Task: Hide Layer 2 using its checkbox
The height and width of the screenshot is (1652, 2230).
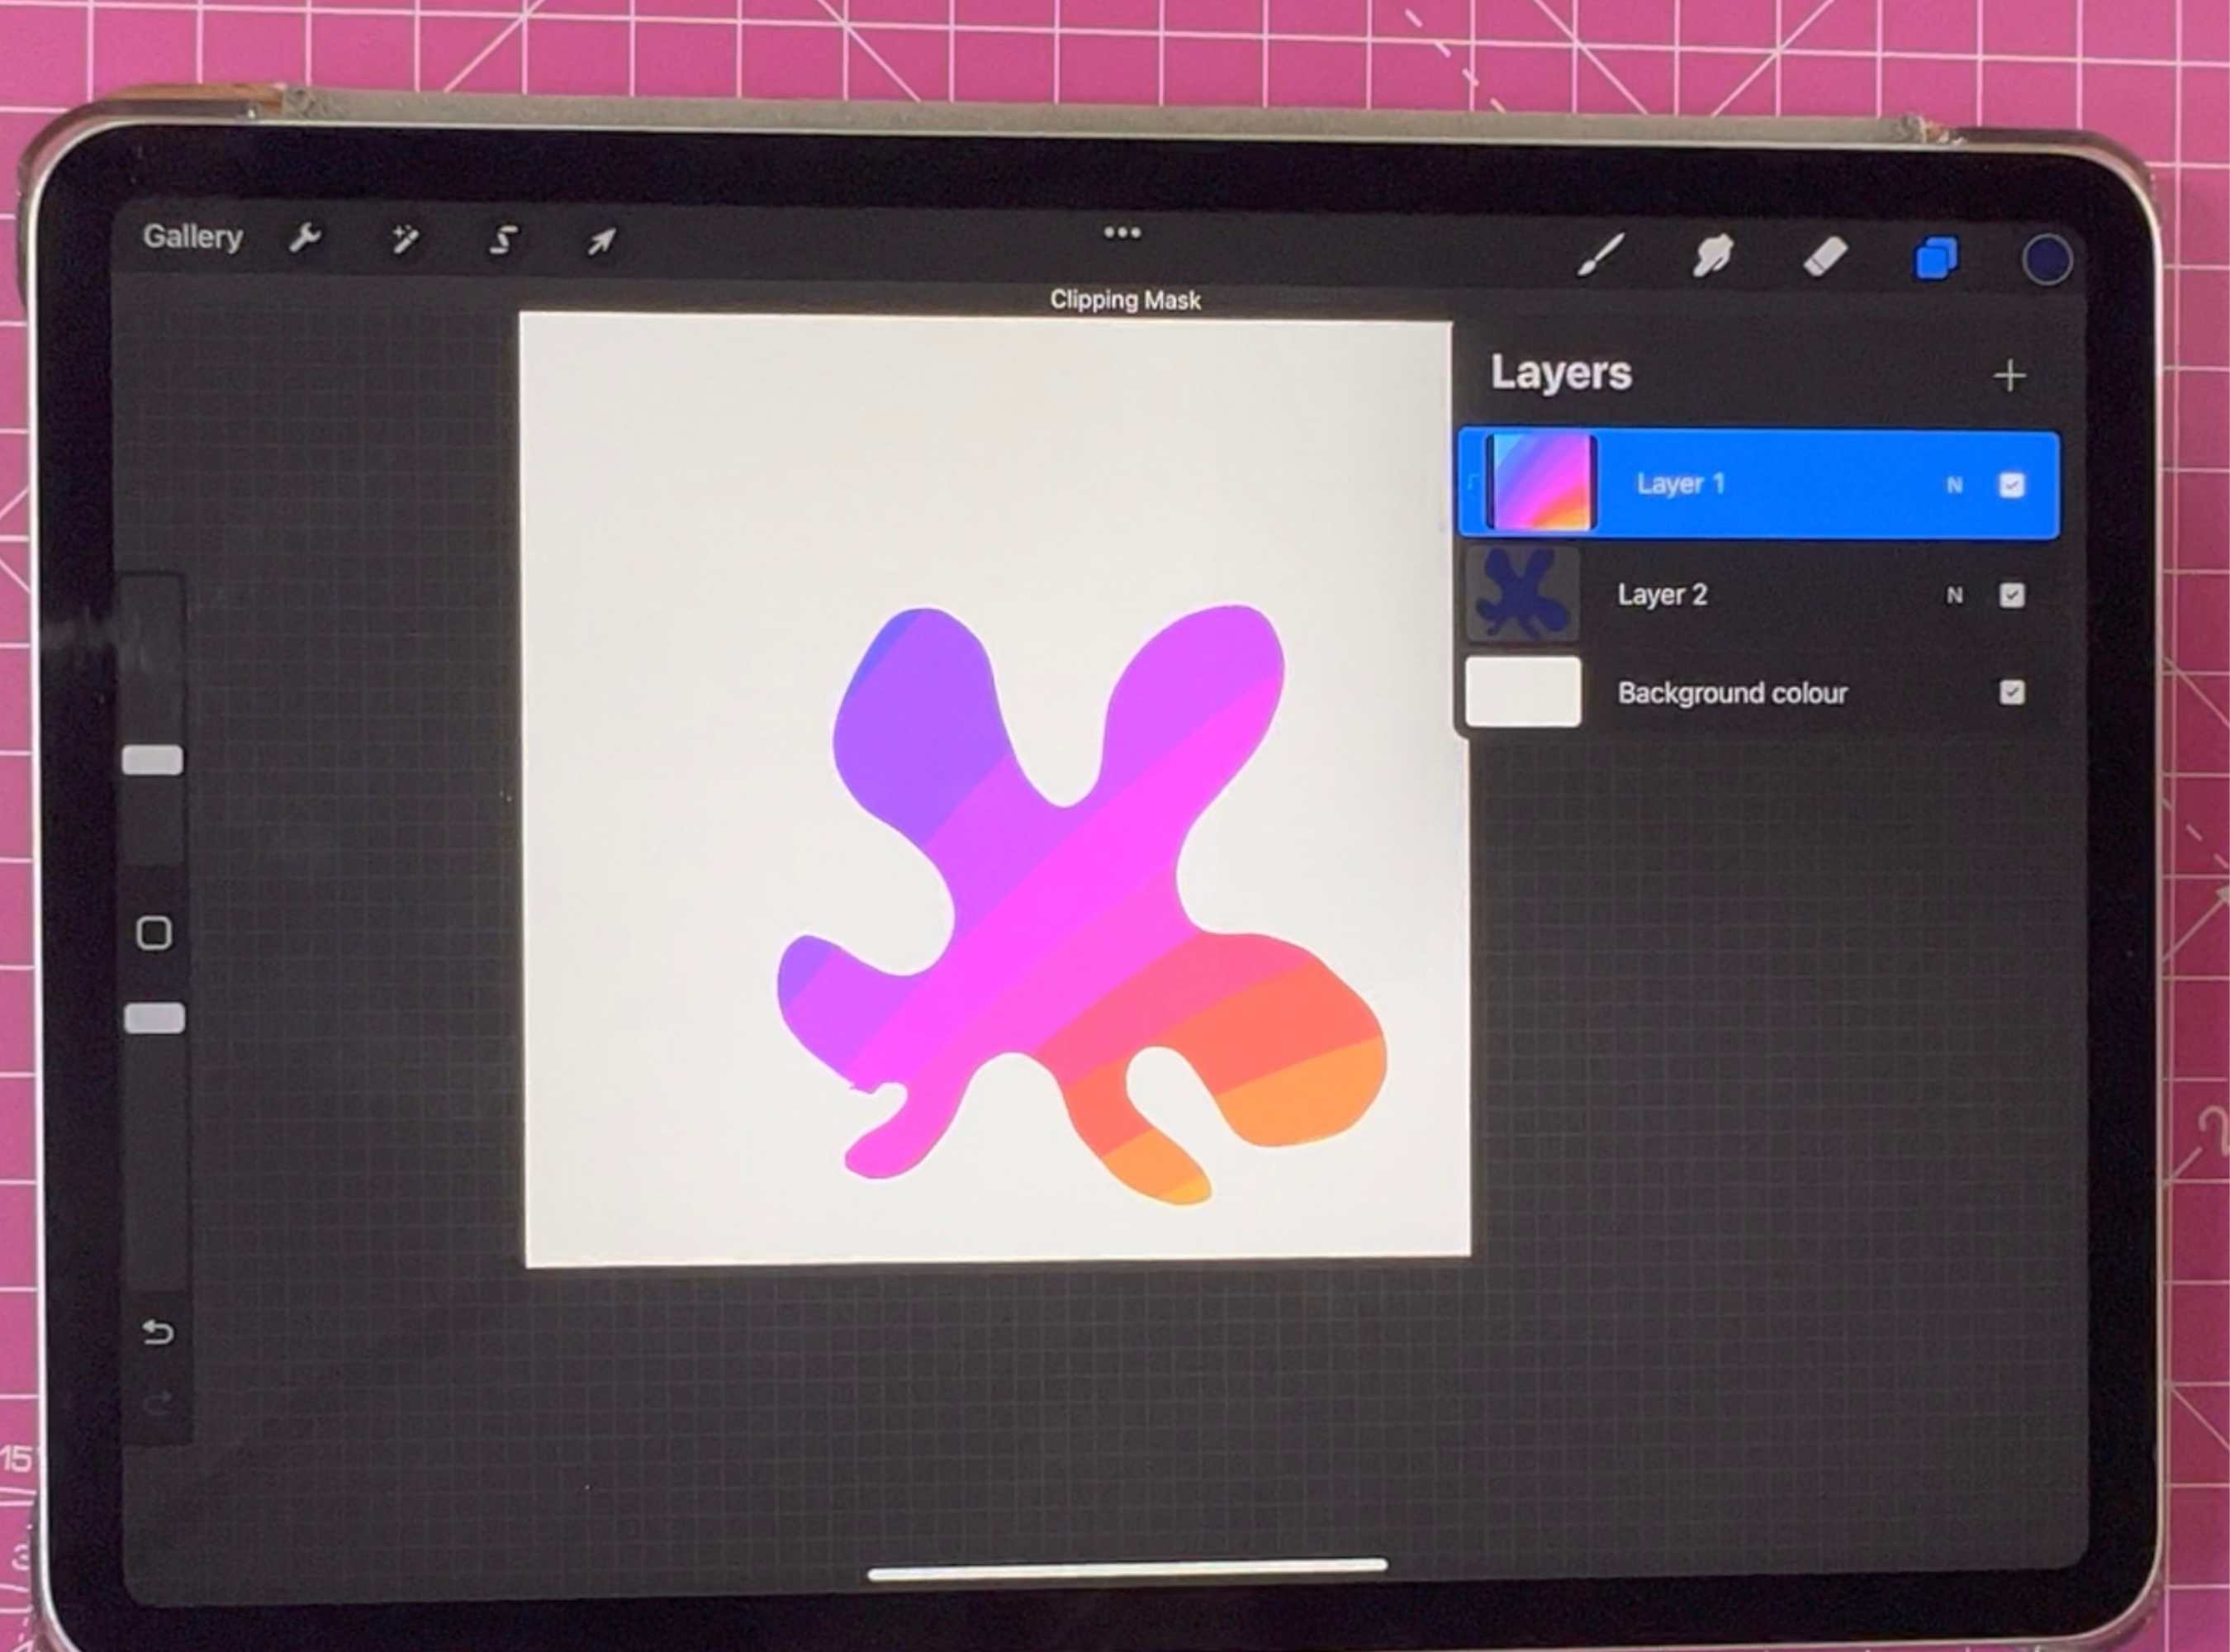Action: (x=2012, y=595)
